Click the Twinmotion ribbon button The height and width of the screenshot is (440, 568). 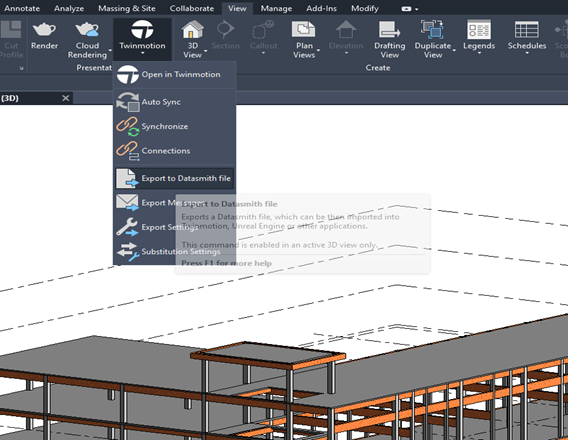142,38
